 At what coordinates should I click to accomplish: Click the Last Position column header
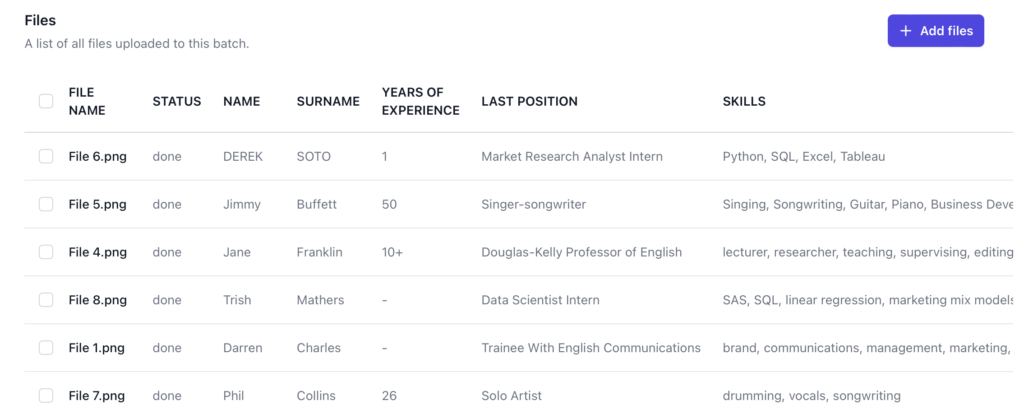(529, 101)
